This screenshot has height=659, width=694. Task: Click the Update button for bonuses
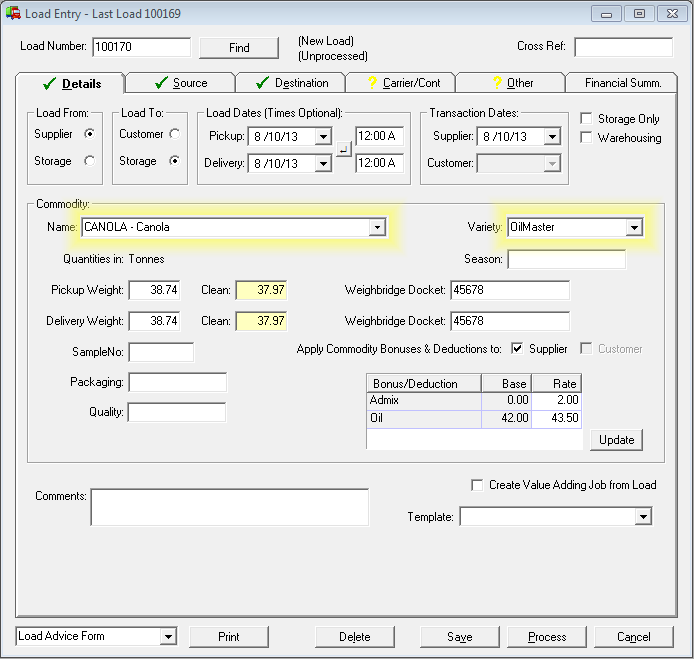click(x=616, y=440)
